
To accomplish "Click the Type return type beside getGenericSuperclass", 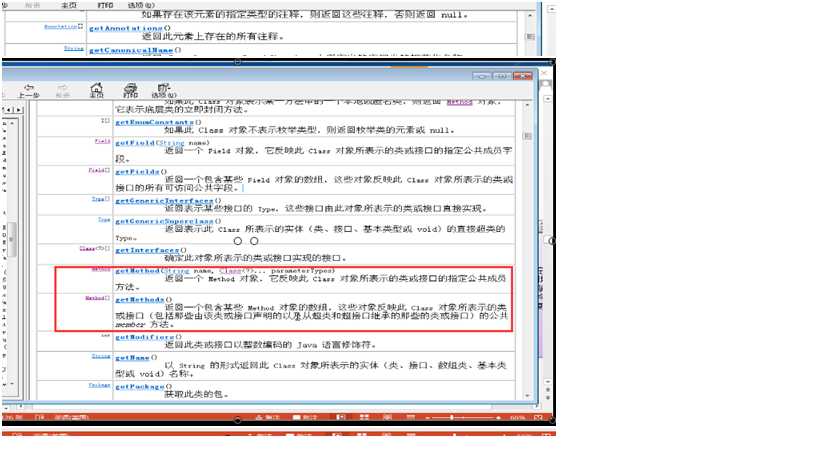I will coord(104,220).
